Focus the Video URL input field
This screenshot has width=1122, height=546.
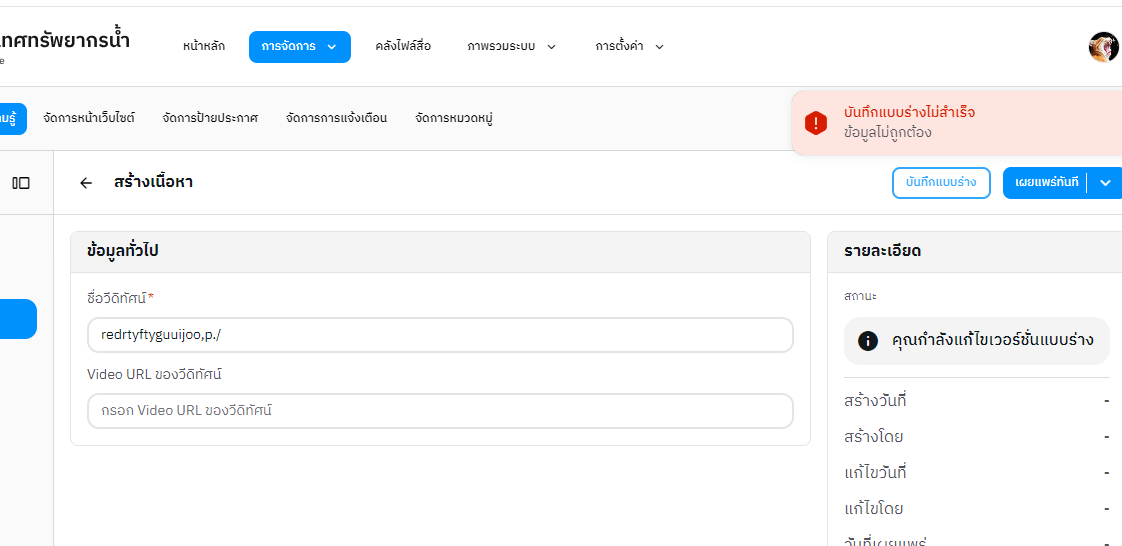tap(440, 411)
